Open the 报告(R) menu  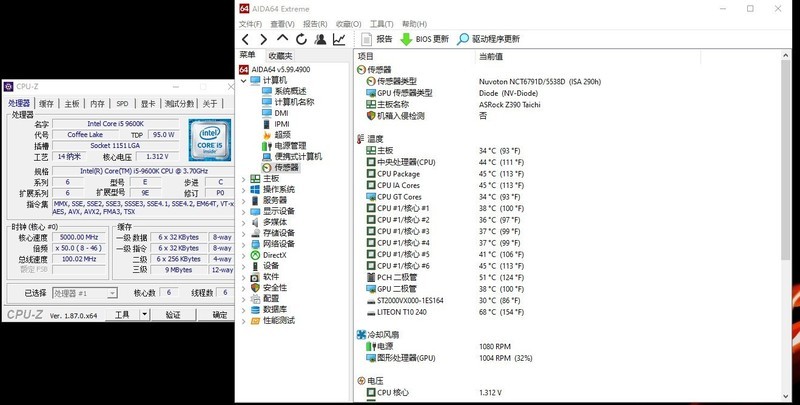pos(315,24)
